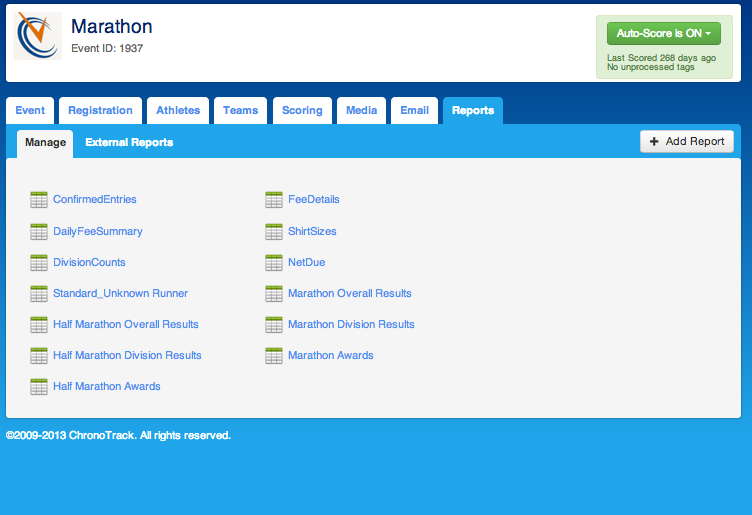Image resolution: width=752 pixels, height=515 pixels.
Task: Switch to the Event tab
Action: tap(30, 111)
